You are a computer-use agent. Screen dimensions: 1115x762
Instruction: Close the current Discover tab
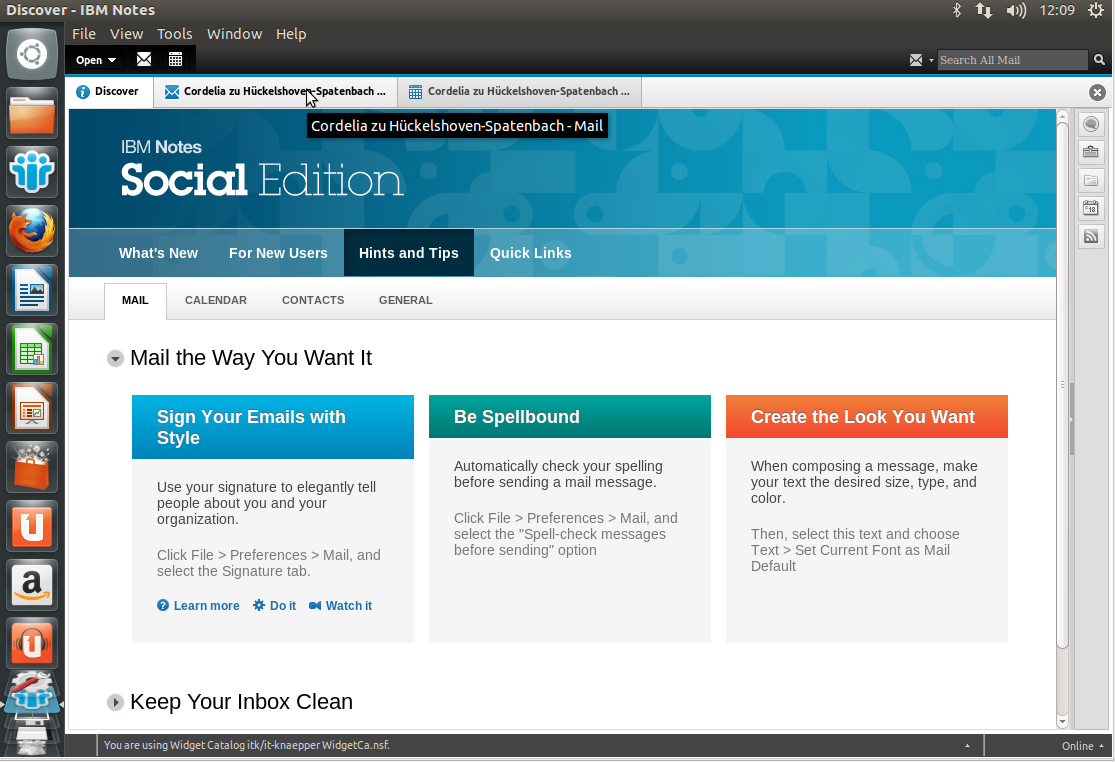coord(1097,92)
